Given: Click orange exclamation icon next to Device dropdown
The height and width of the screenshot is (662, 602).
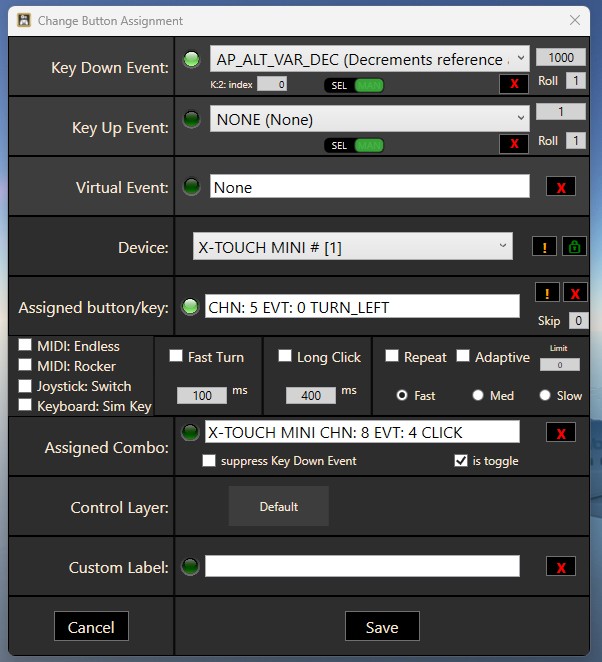Looking at the screenshot, I should click(x=545, y=247).
